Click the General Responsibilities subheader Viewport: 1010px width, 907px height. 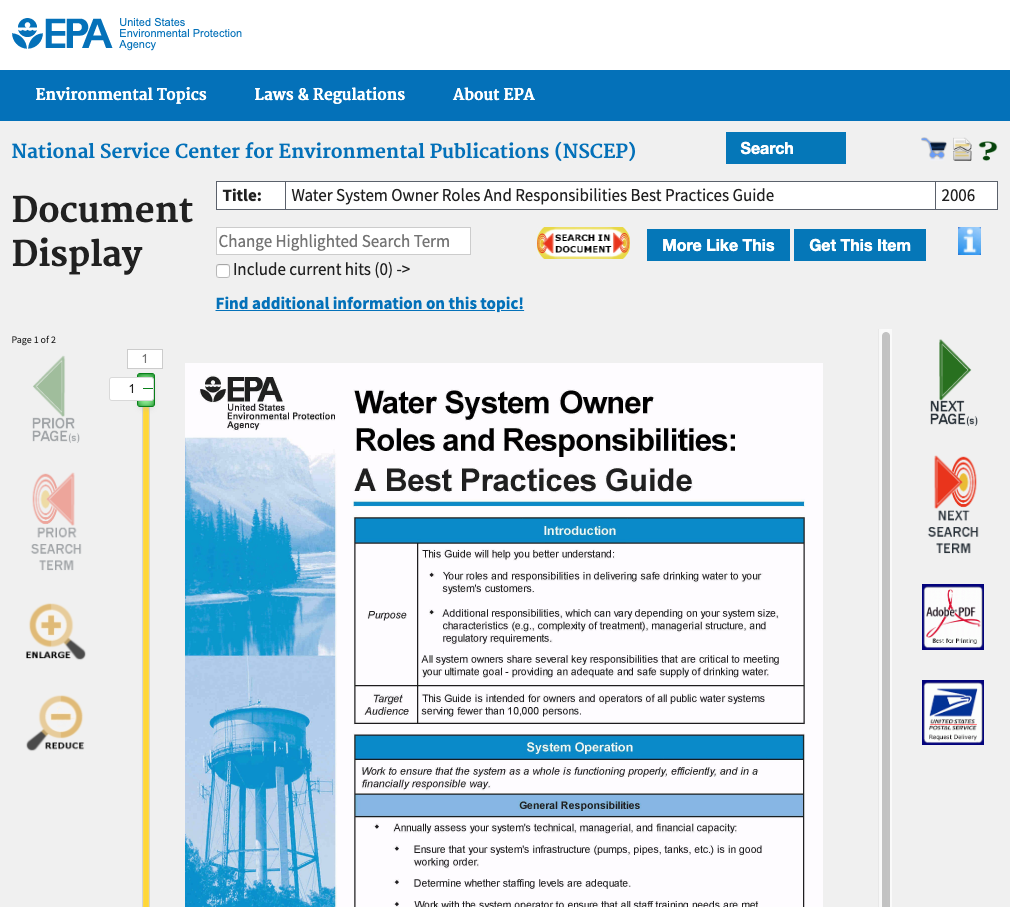579,805
